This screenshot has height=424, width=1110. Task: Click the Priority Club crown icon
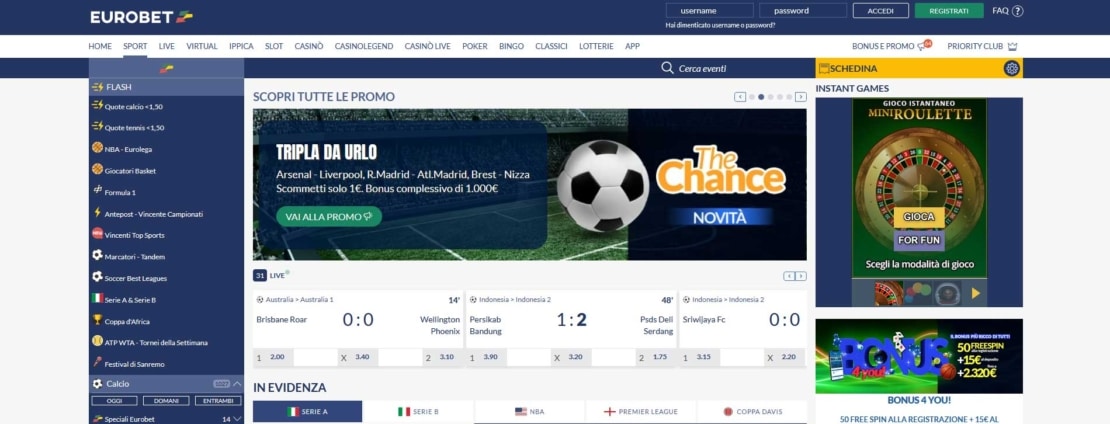click(1013, 46)
